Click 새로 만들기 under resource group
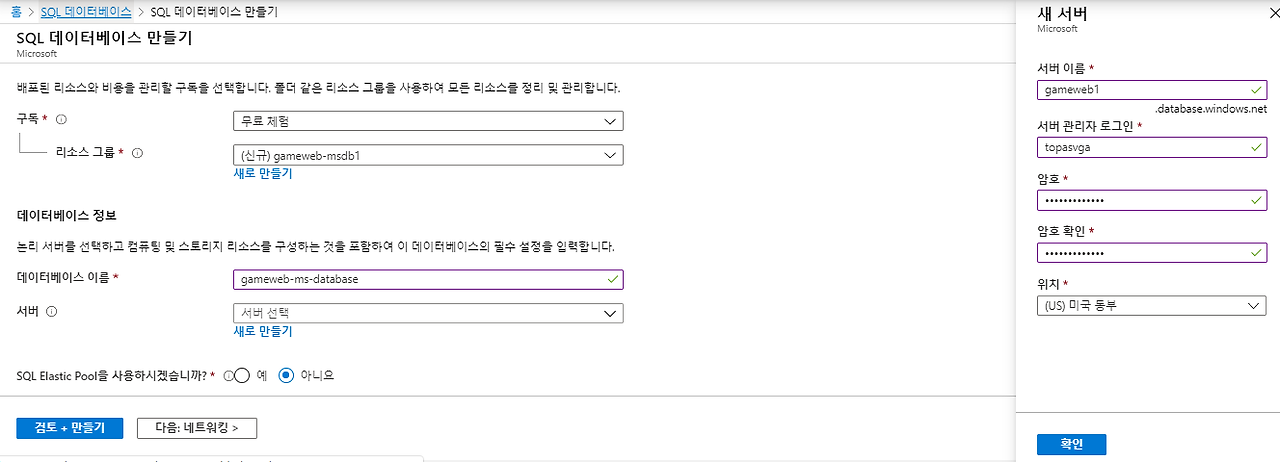 [263, 173]
